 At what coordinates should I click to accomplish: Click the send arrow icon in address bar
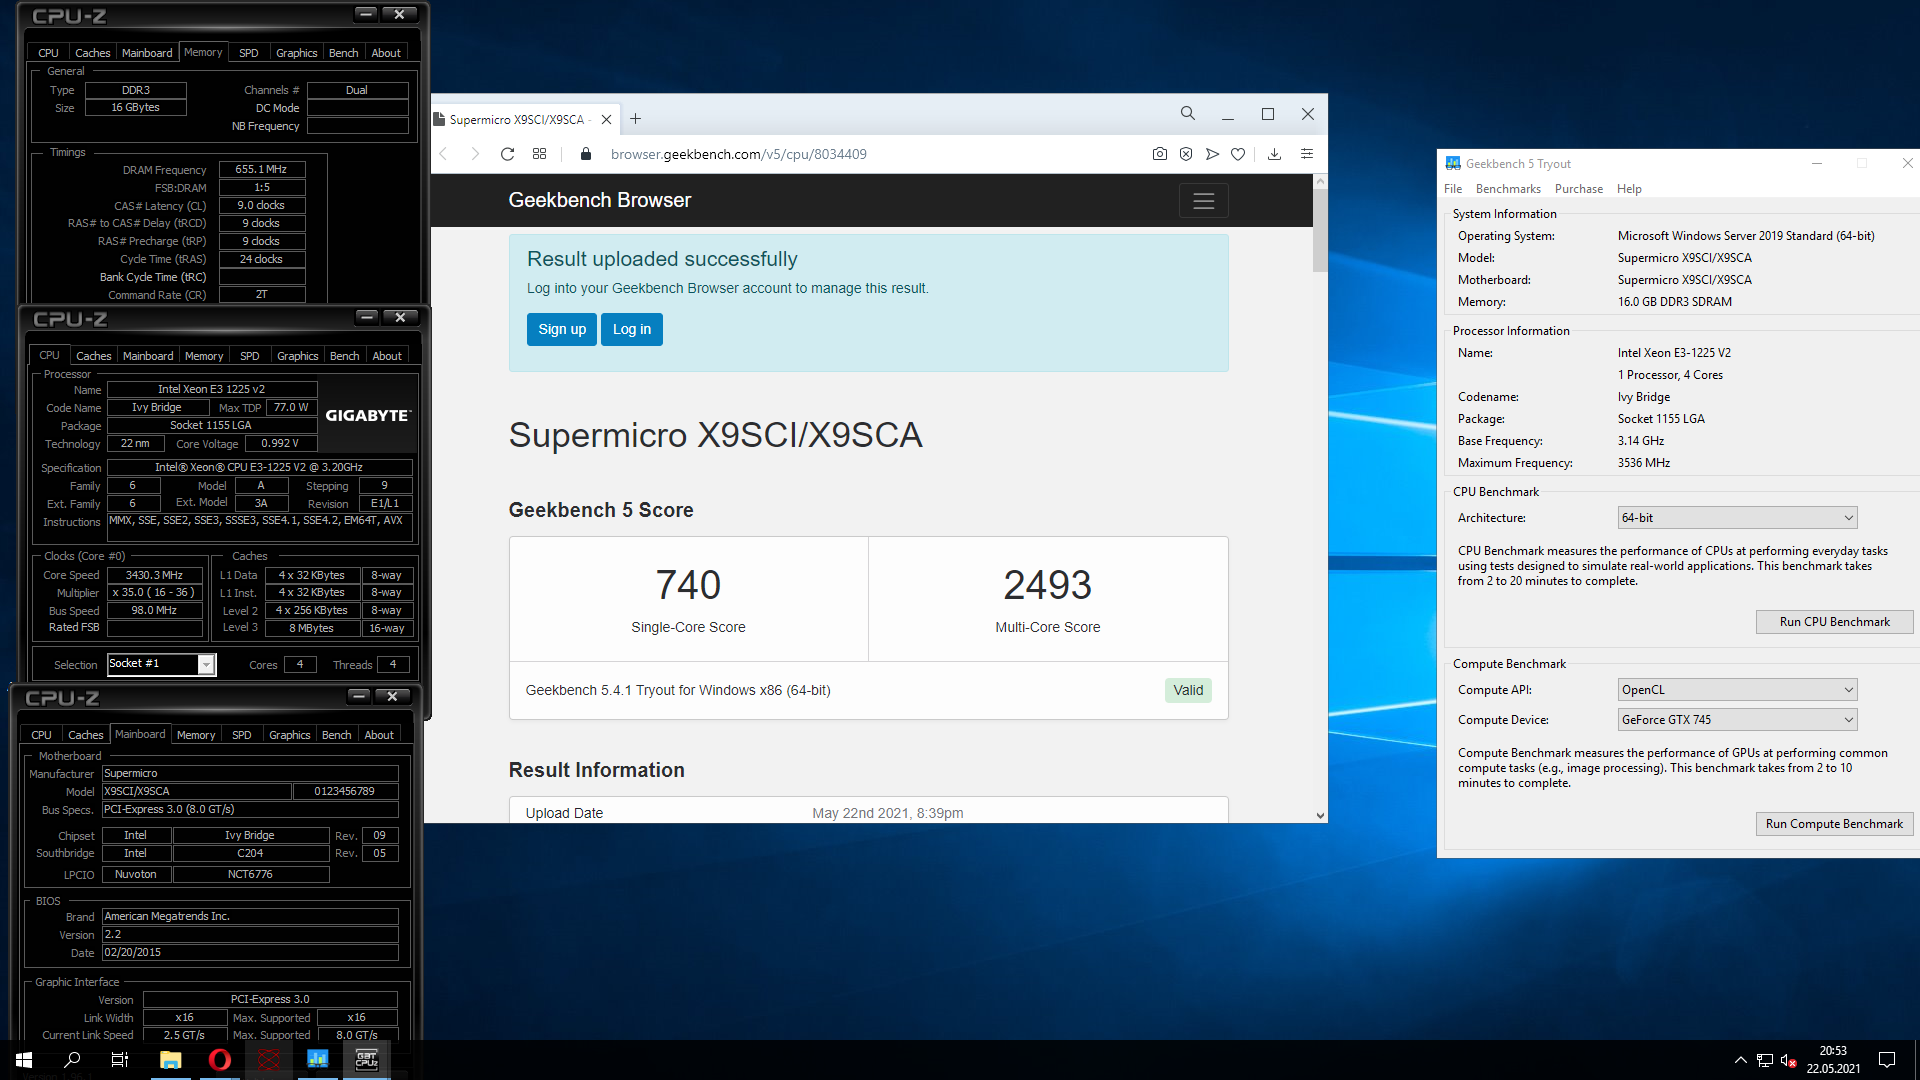click(1212, 154)
